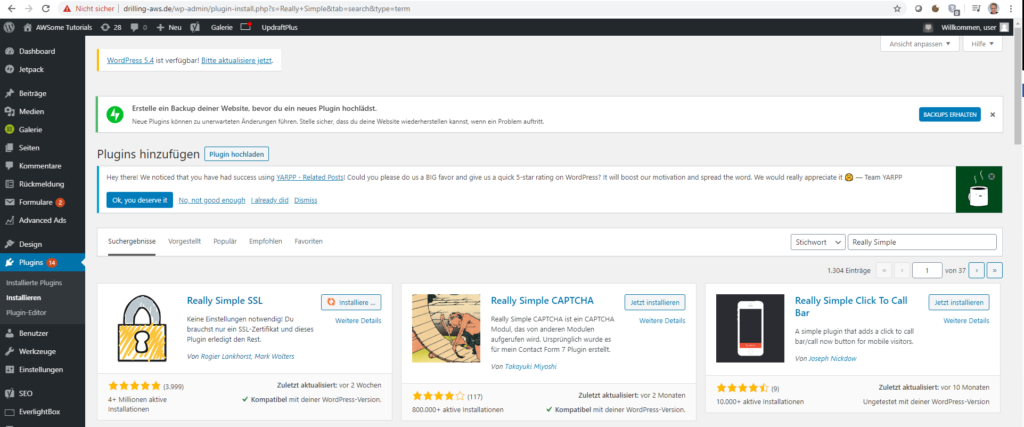Bookmark page with the star icon
The width and height of the screenshot is (1024, 427).
click(x=897, y=9)
